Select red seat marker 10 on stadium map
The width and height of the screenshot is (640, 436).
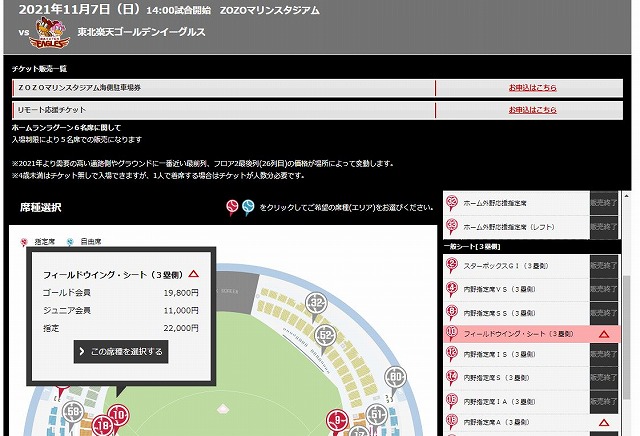(x=118, y=416)
